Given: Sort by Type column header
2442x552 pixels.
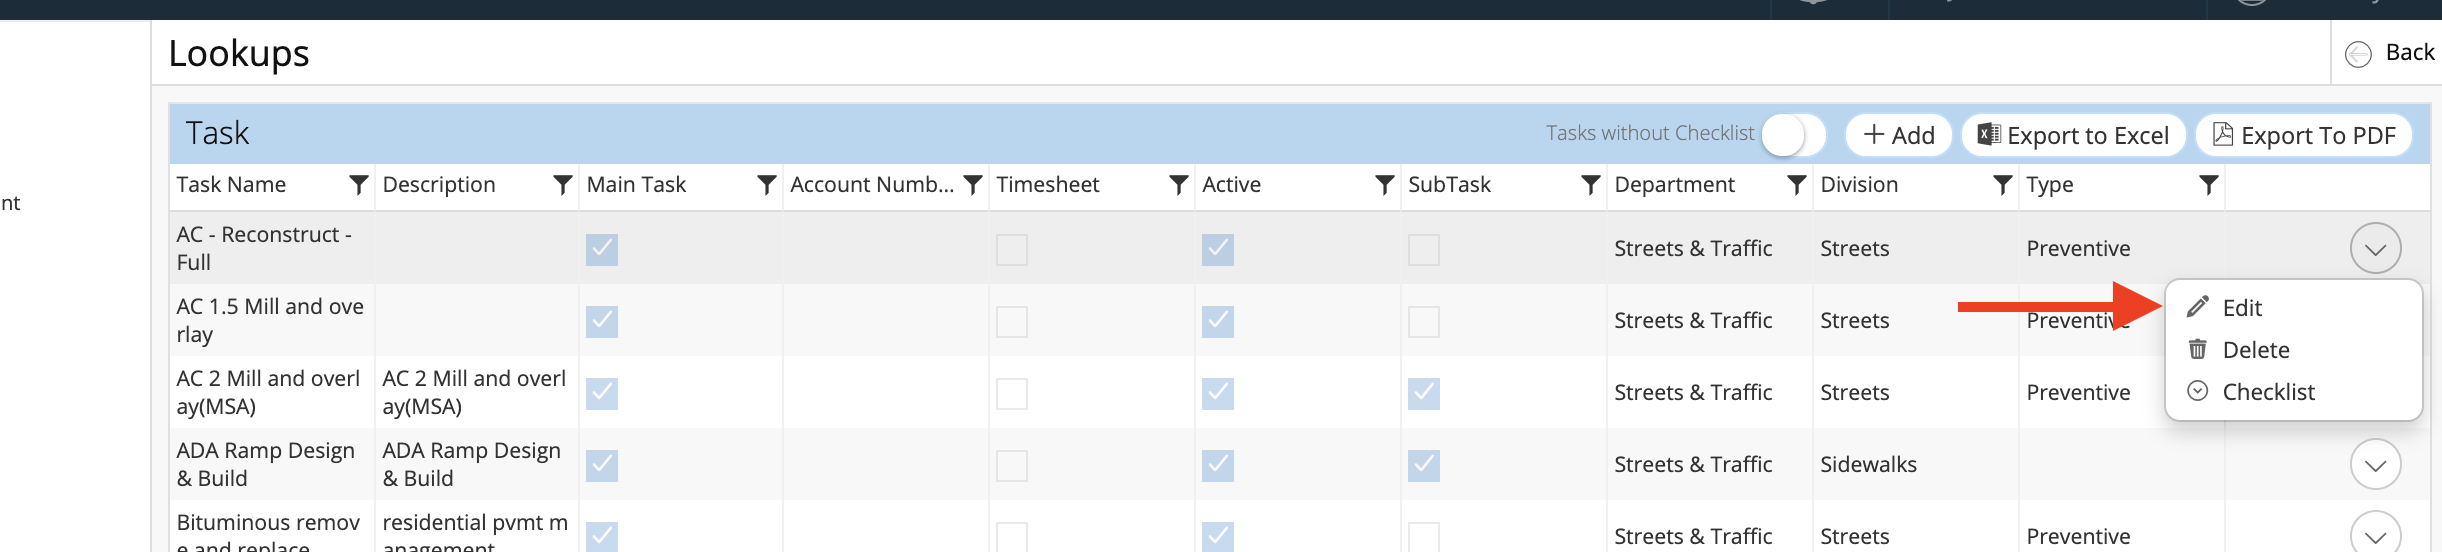Looking at the screenshot, I should [x=2050, y=185].
